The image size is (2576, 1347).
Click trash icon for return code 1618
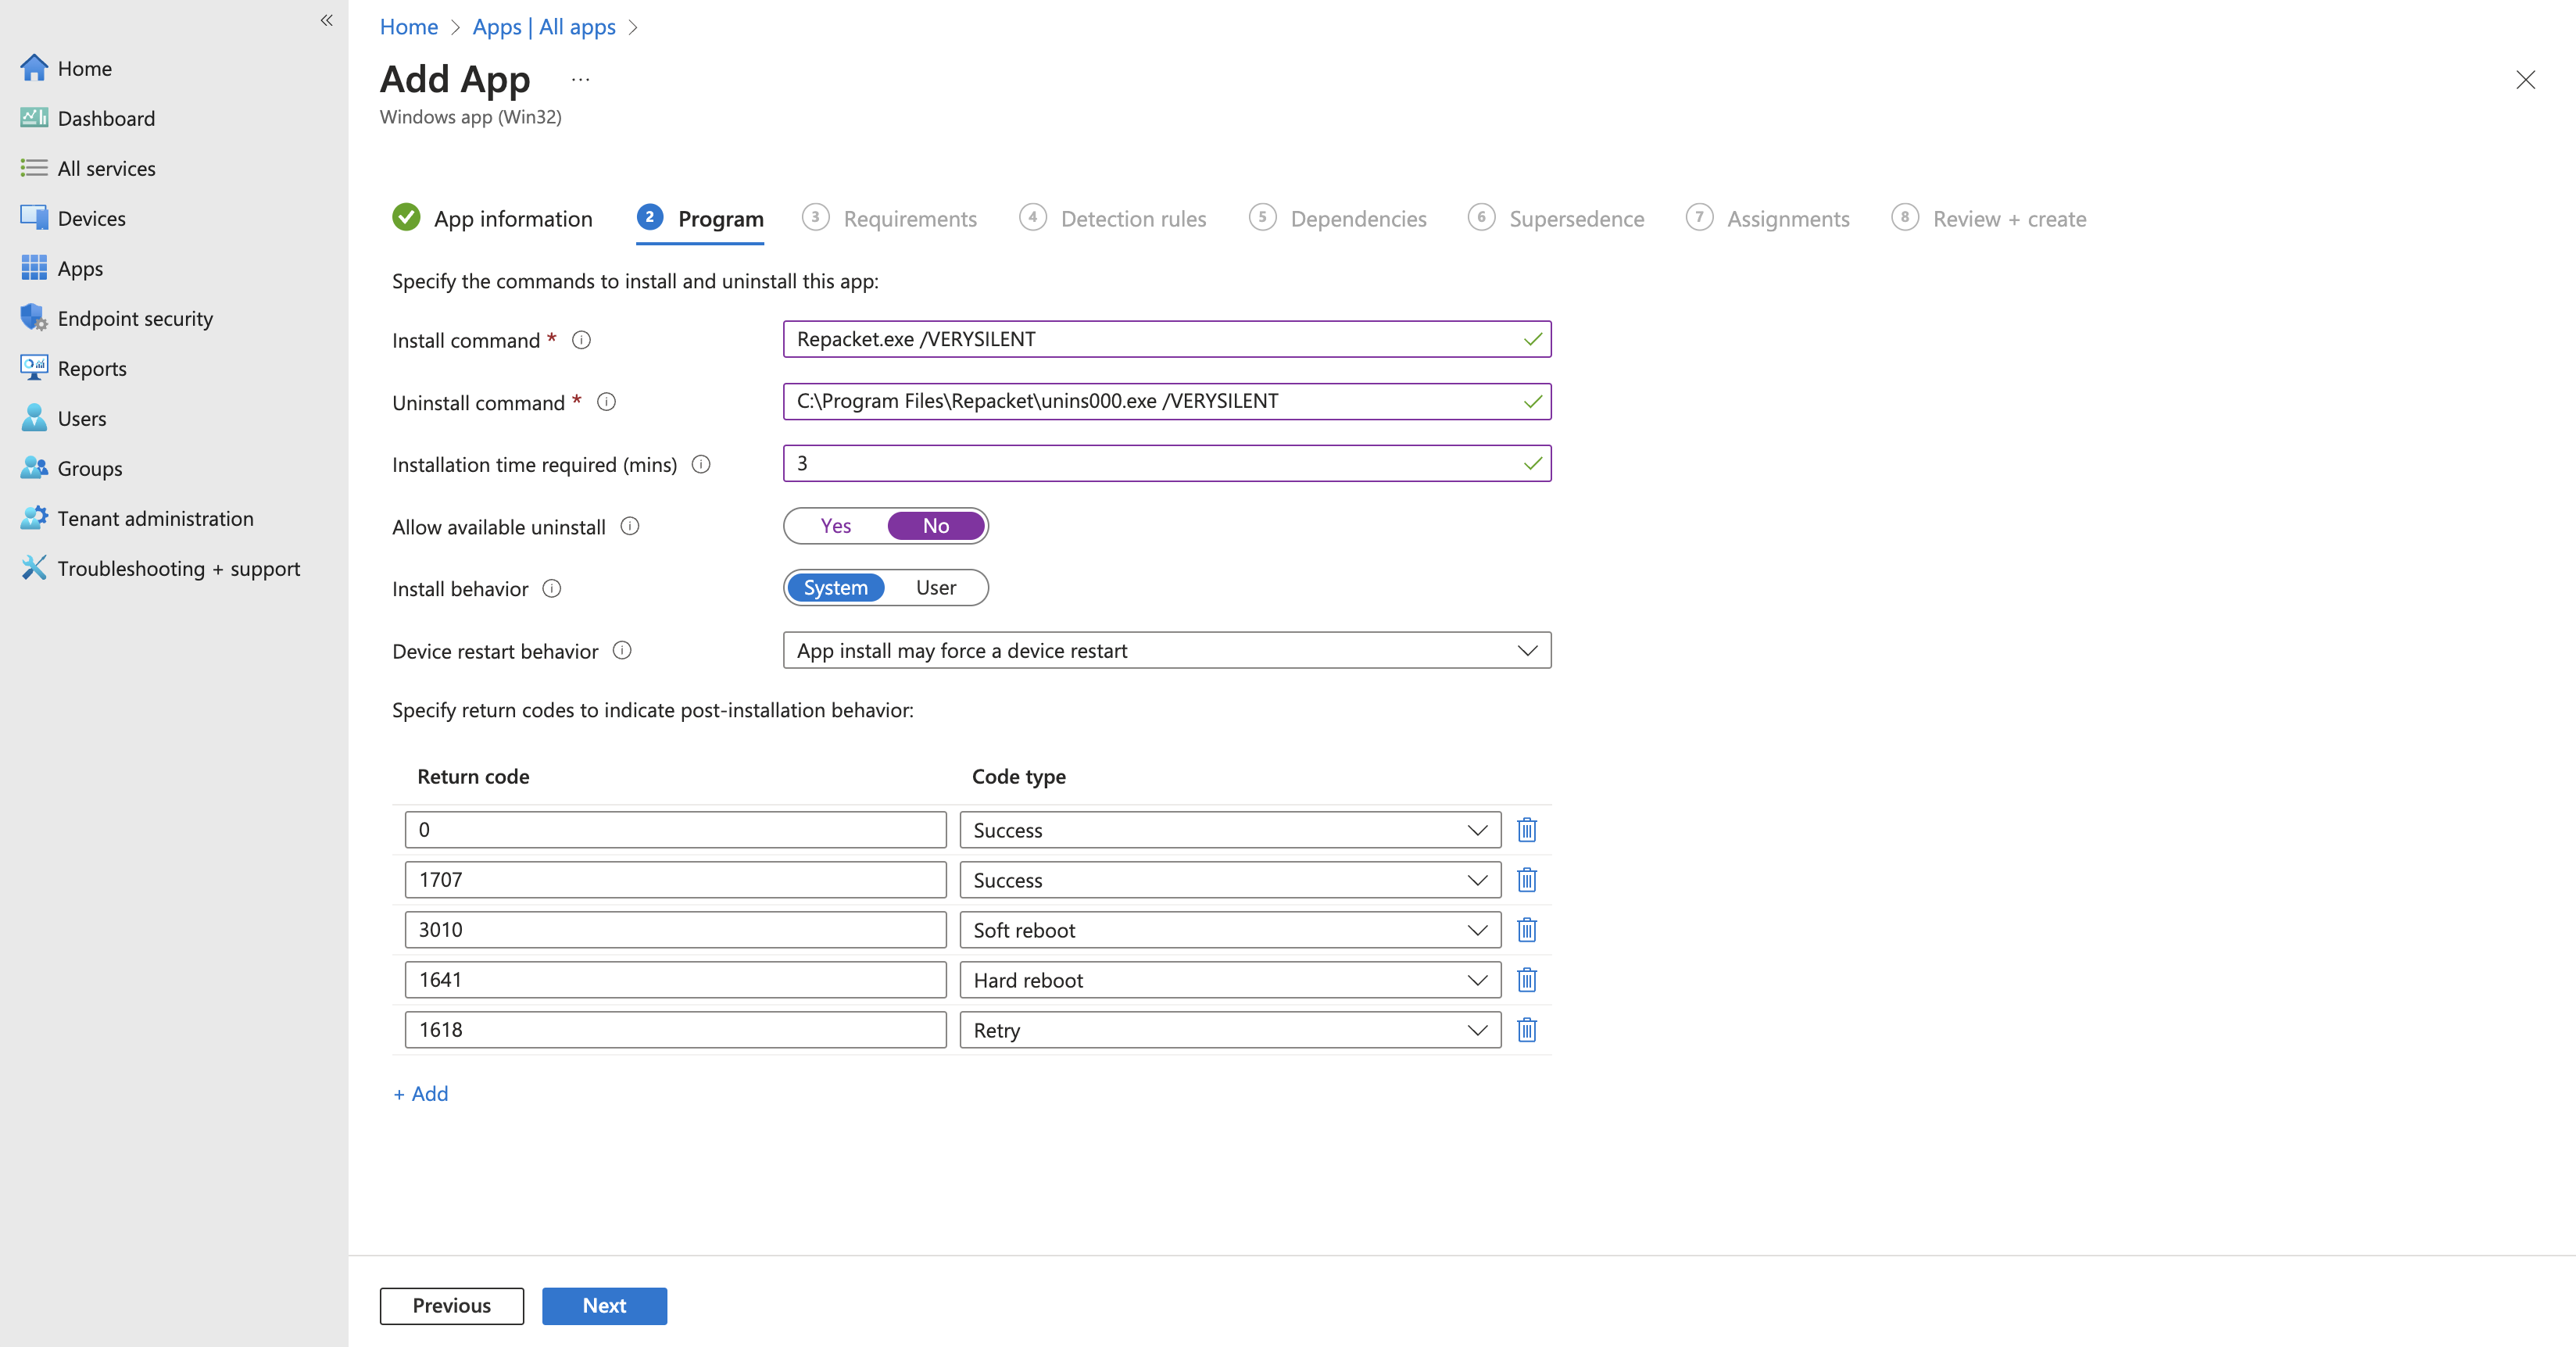tap(1526, 1030)
